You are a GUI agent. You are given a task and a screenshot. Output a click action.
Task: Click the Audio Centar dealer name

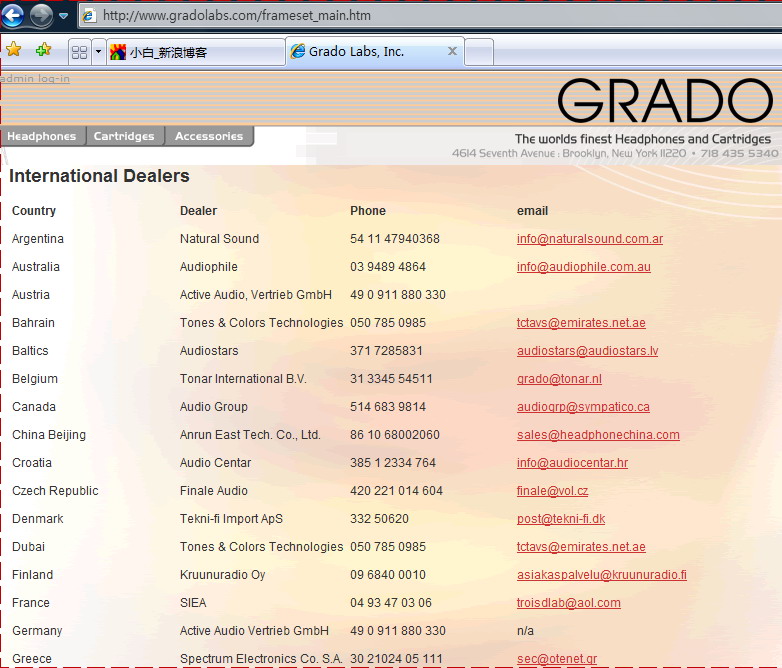click(215, 462)
